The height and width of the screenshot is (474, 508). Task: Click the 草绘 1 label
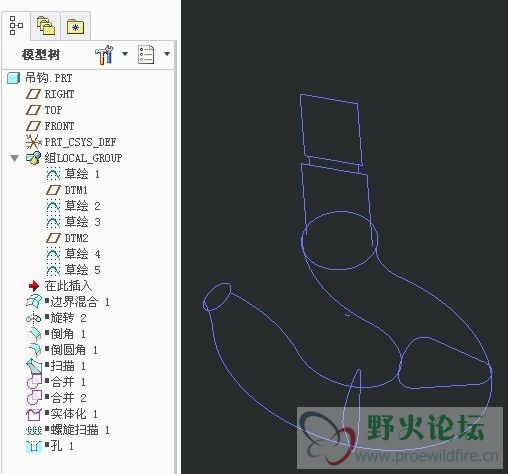pyautogui.click(x=82, y=174)
